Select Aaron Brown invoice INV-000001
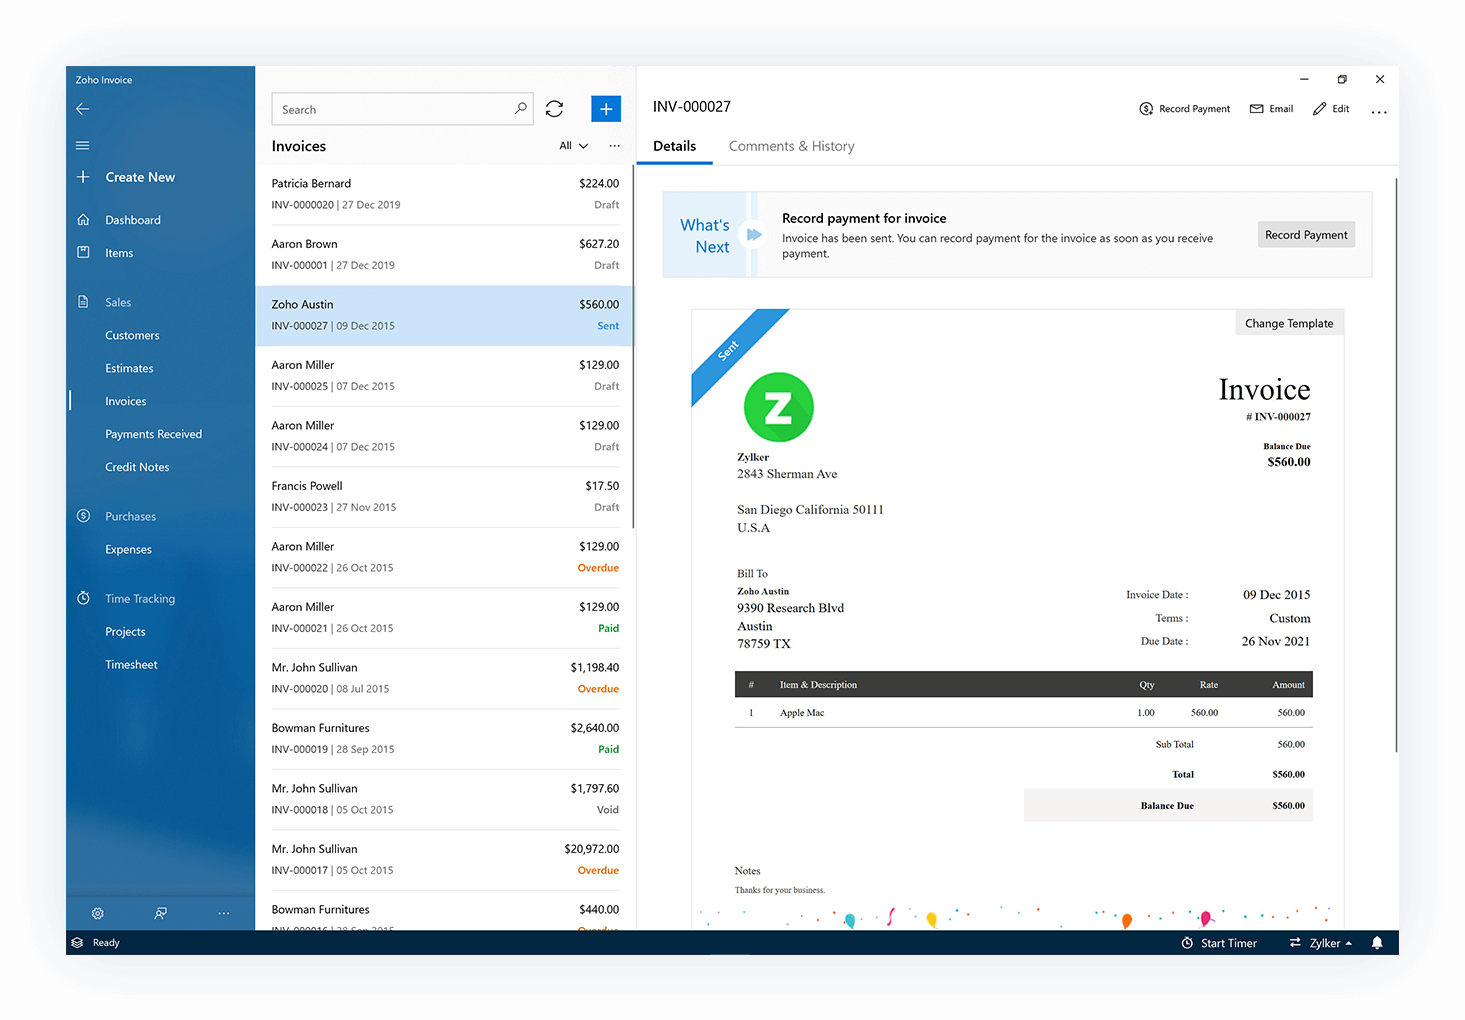Viewport: 1465px width, 1020px height. click(x=445, y=255)
